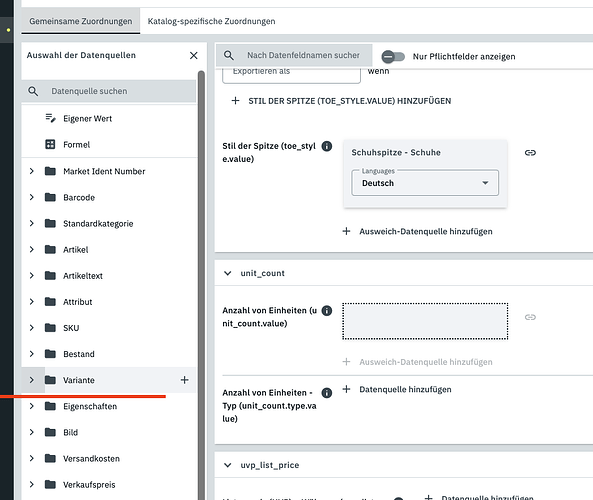Toggle Nur Pflichtfelder anzeigen switch
Screen dimensions: 593x500
coord(393,57)
